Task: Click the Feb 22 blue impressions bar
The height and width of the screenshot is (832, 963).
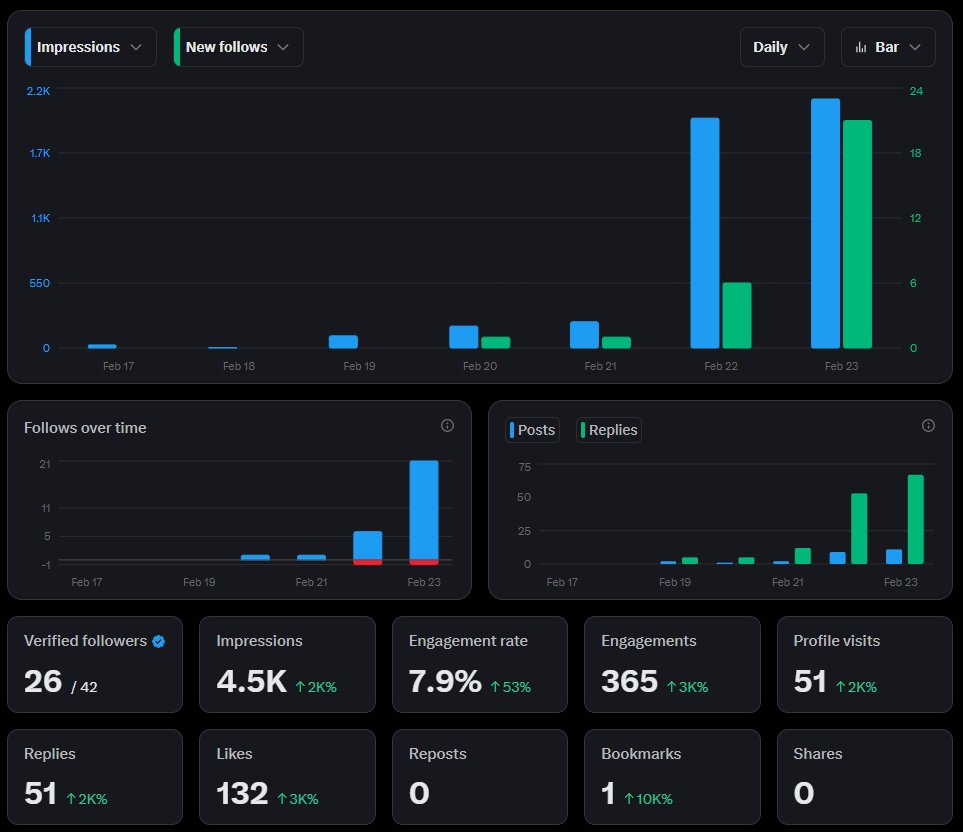Action: click(704, 233)
